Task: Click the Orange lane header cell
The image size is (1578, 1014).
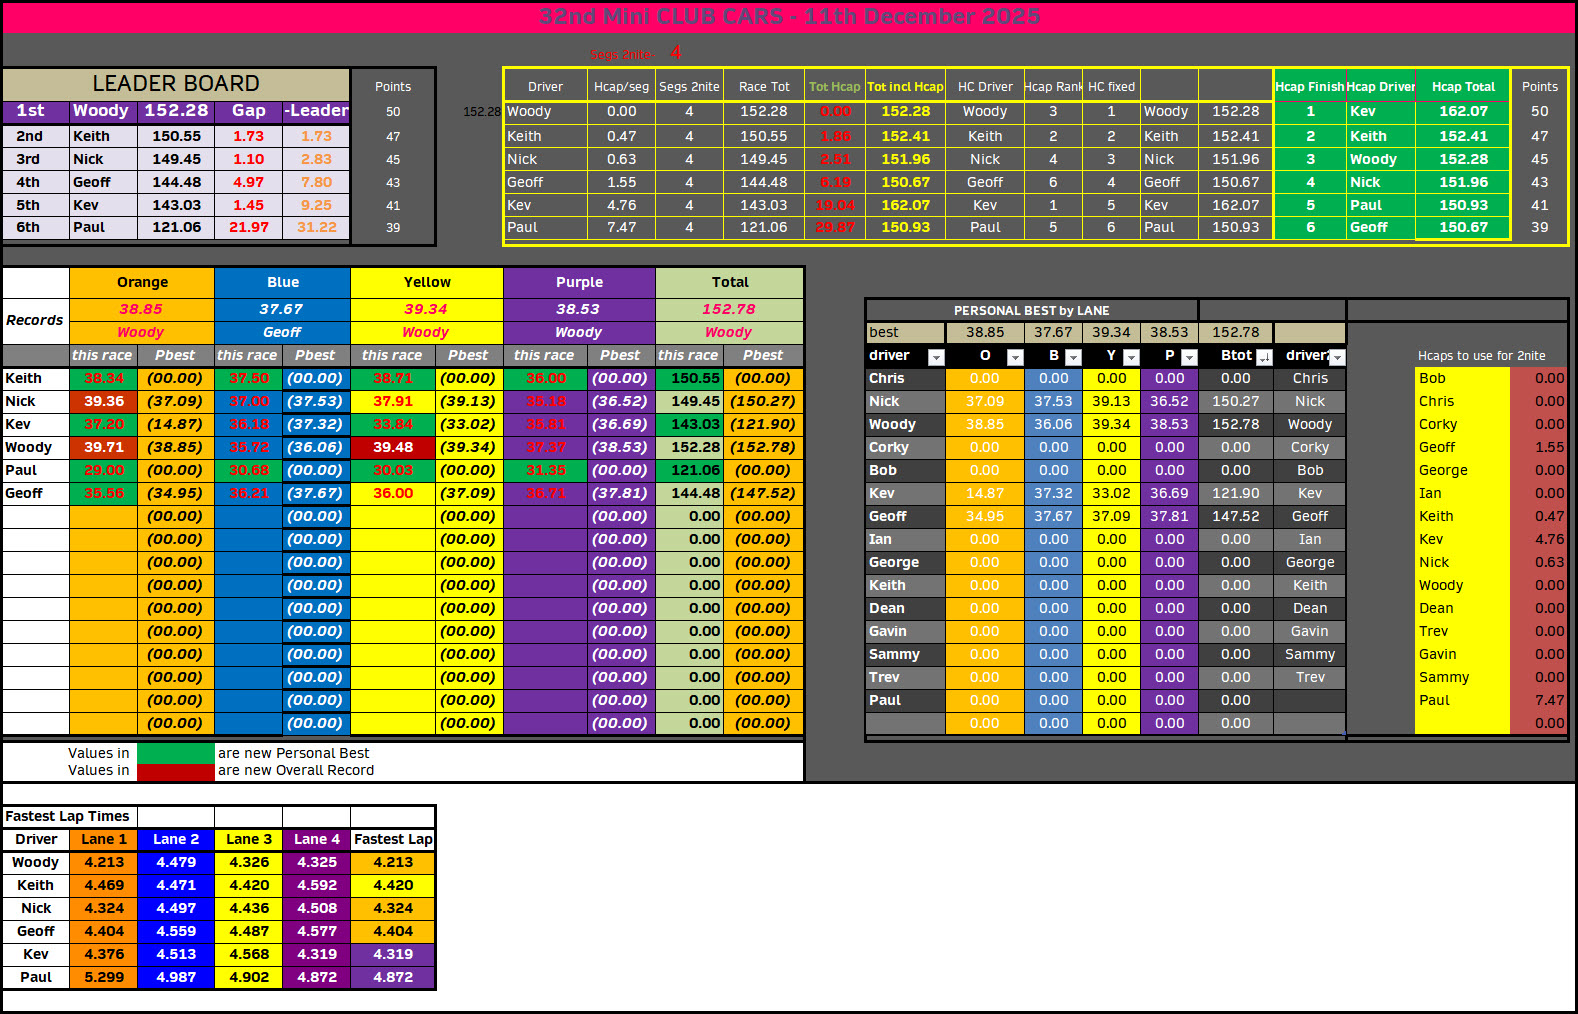Action: coord(142,282)
